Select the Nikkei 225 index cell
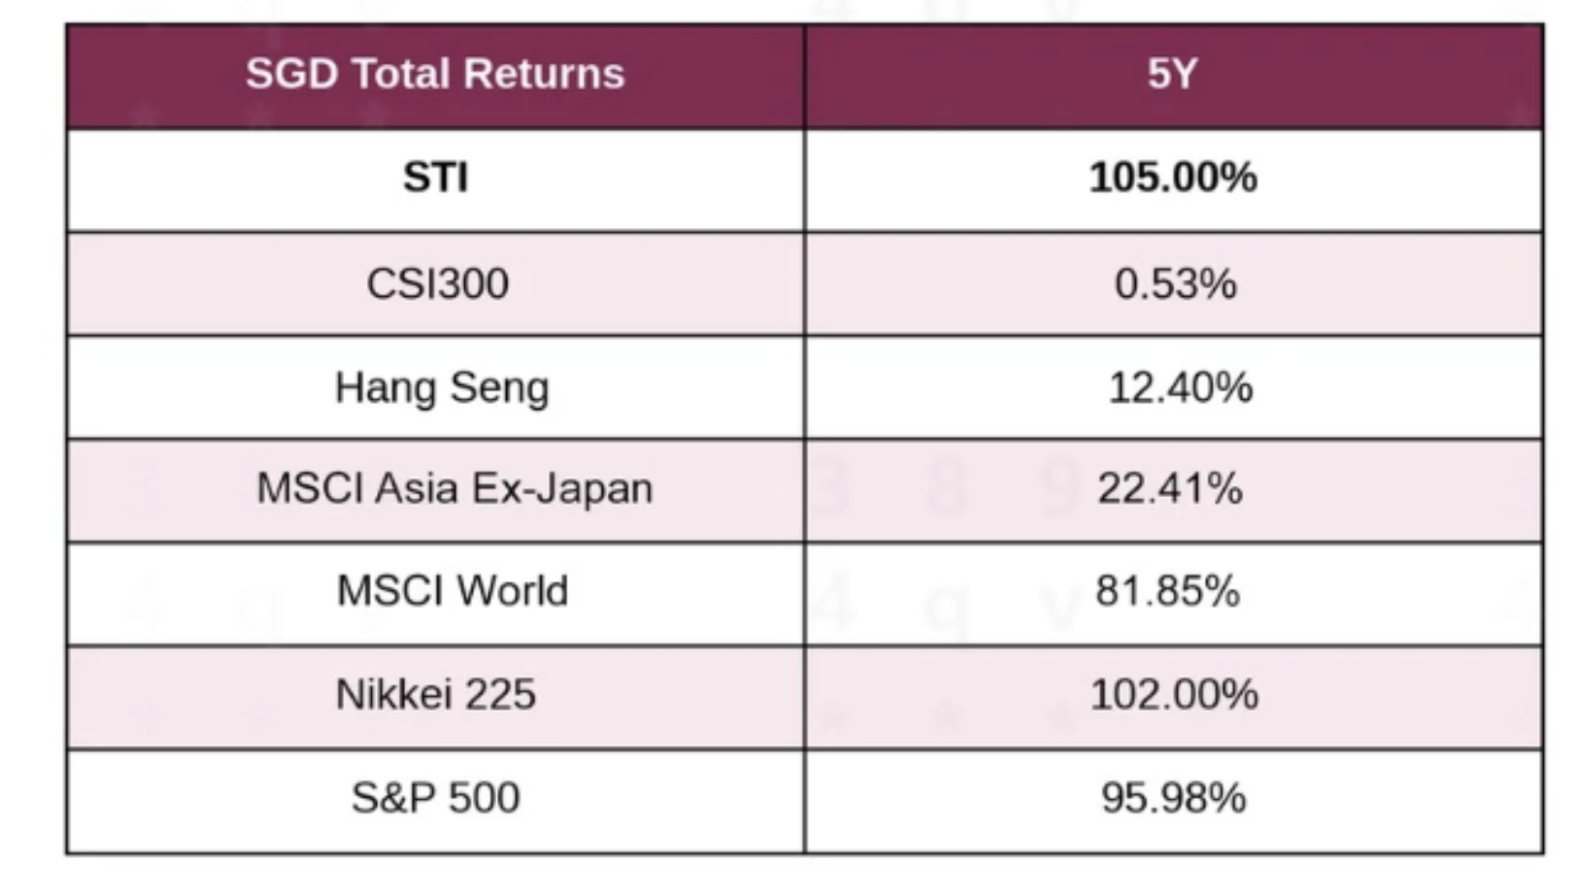 point(436,695)
